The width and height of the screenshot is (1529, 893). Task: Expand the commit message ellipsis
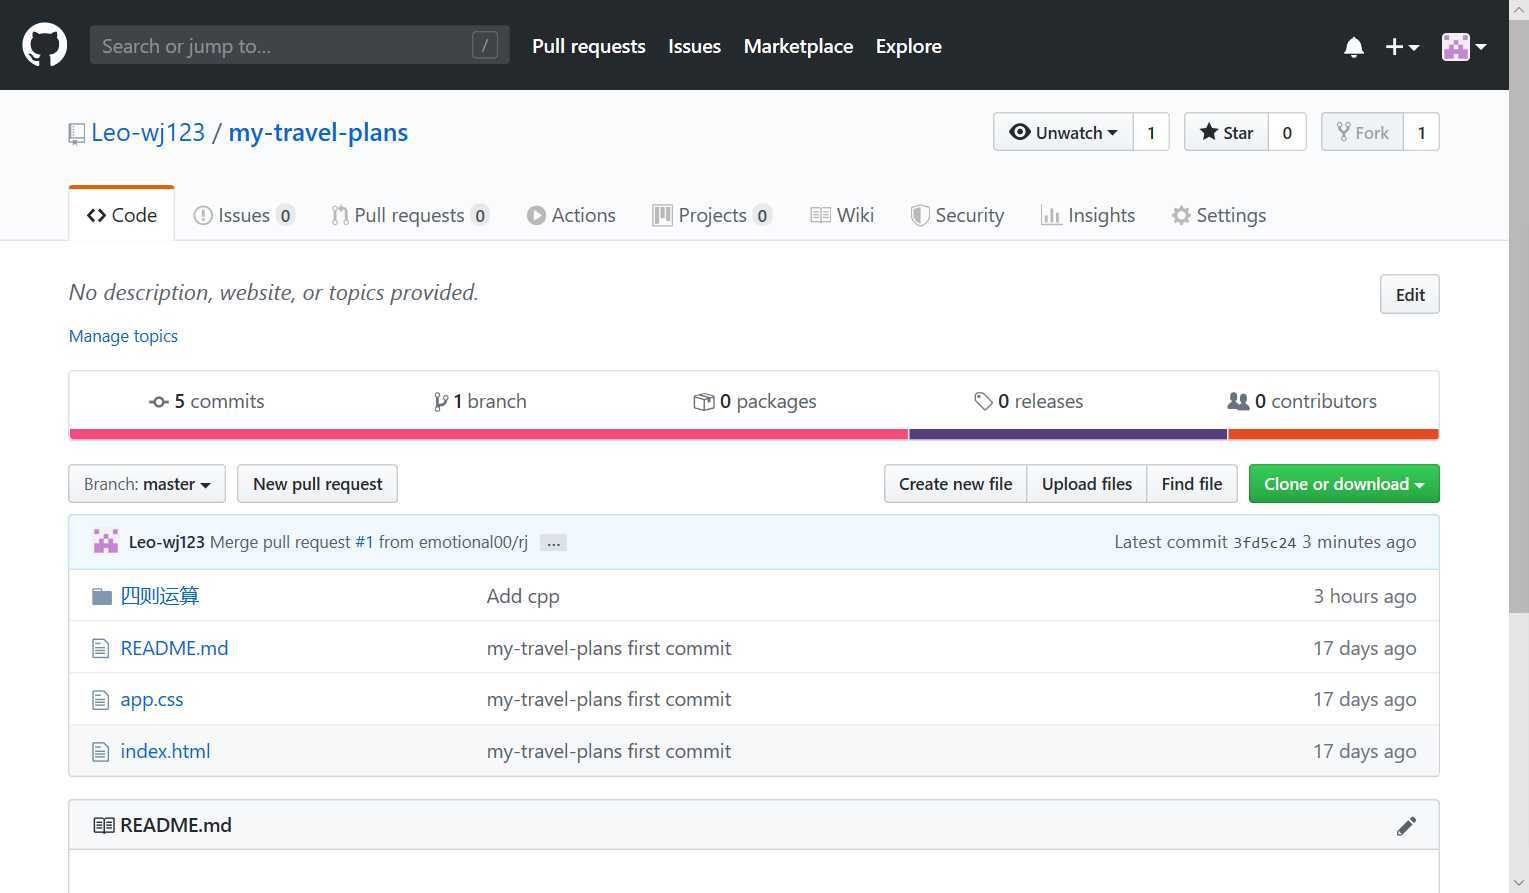pos(553,543)
